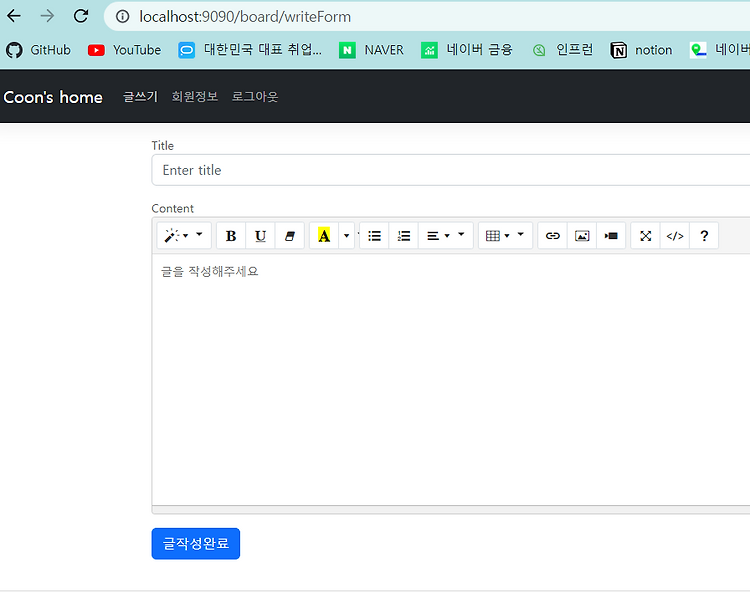Reload the page with refresh icon

click(80, 16)
